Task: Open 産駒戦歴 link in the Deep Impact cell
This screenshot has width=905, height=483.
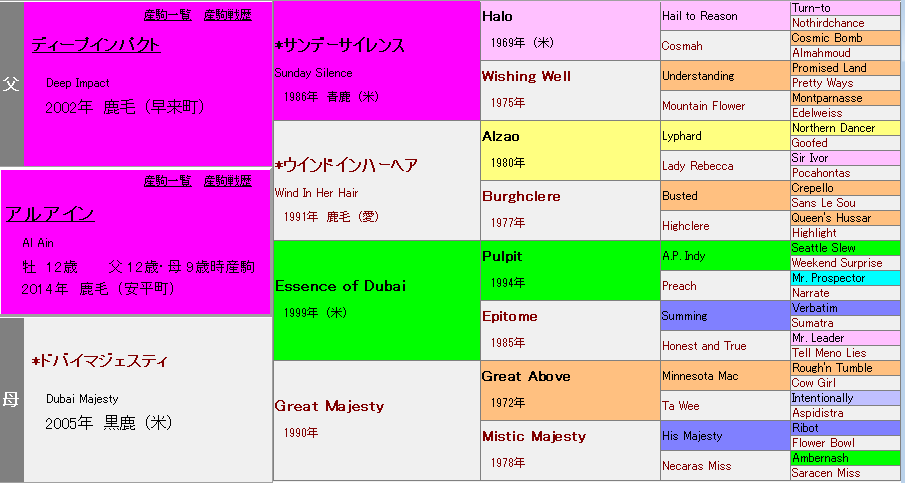Action: click(228, 15)
